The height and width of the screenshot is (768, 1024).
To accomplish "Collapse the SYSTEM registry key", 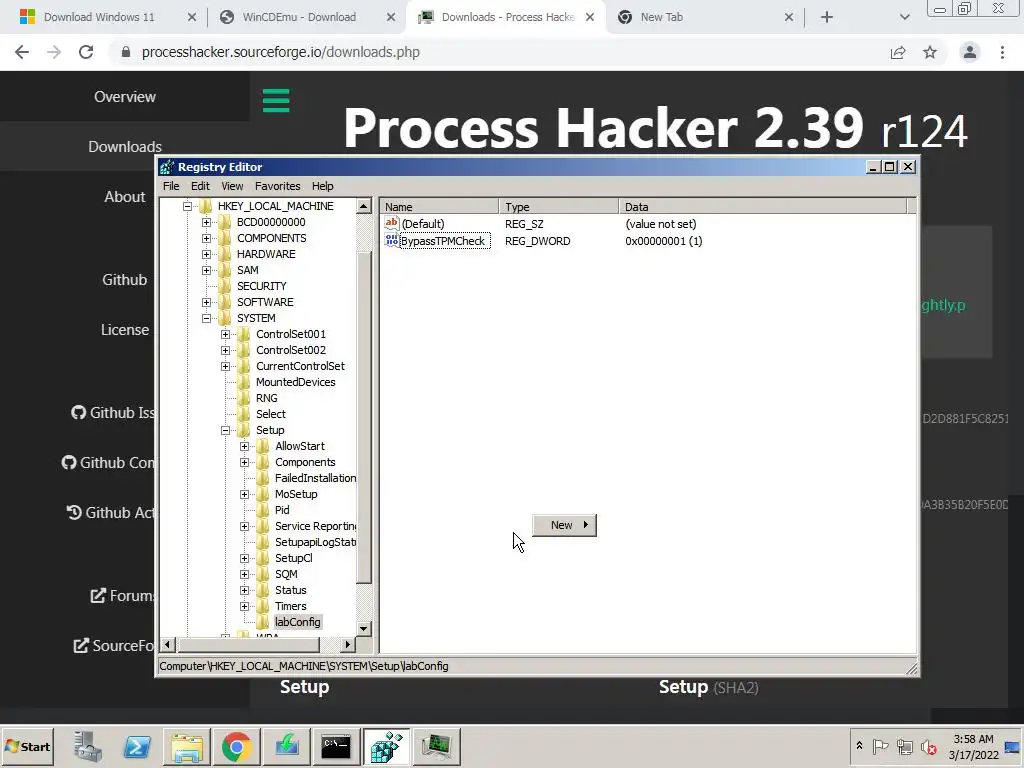I will 206,318.
